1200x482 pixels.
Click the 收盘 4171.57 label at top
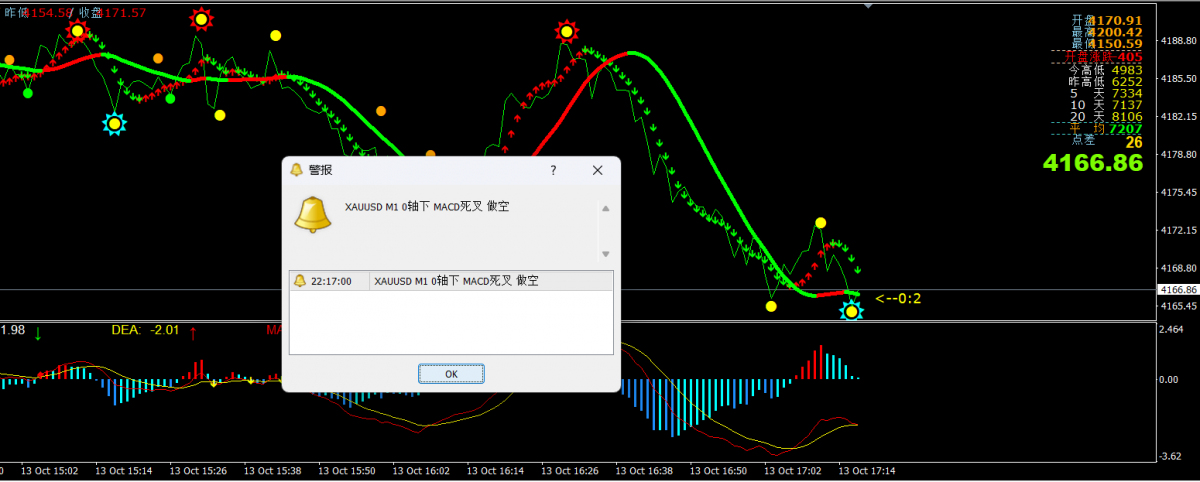point(112,12)
